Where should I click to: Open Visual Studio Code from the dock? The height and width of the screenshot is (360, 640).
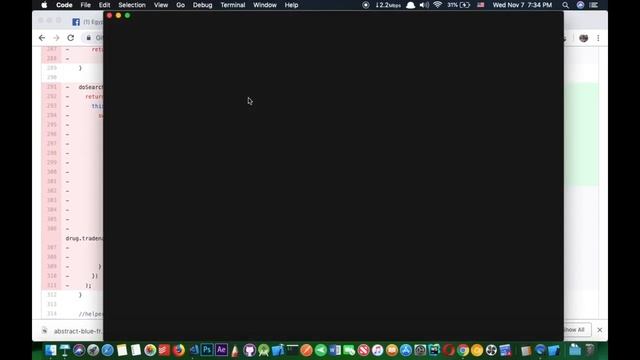pyautogui.click(x=193, y=350)
